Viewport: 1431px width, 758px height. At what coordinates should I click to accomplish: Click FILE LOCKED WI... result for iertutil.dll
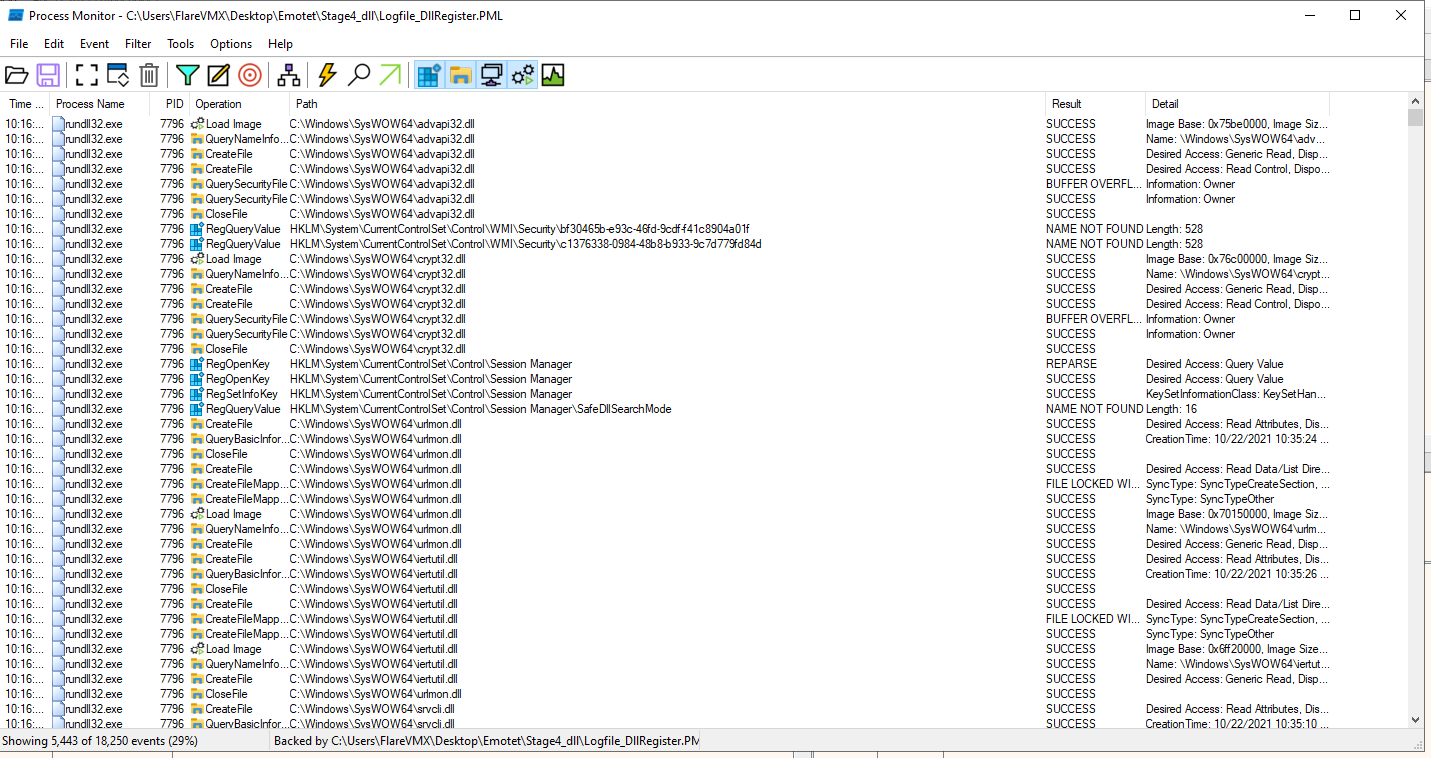[x=1093, y=619]
